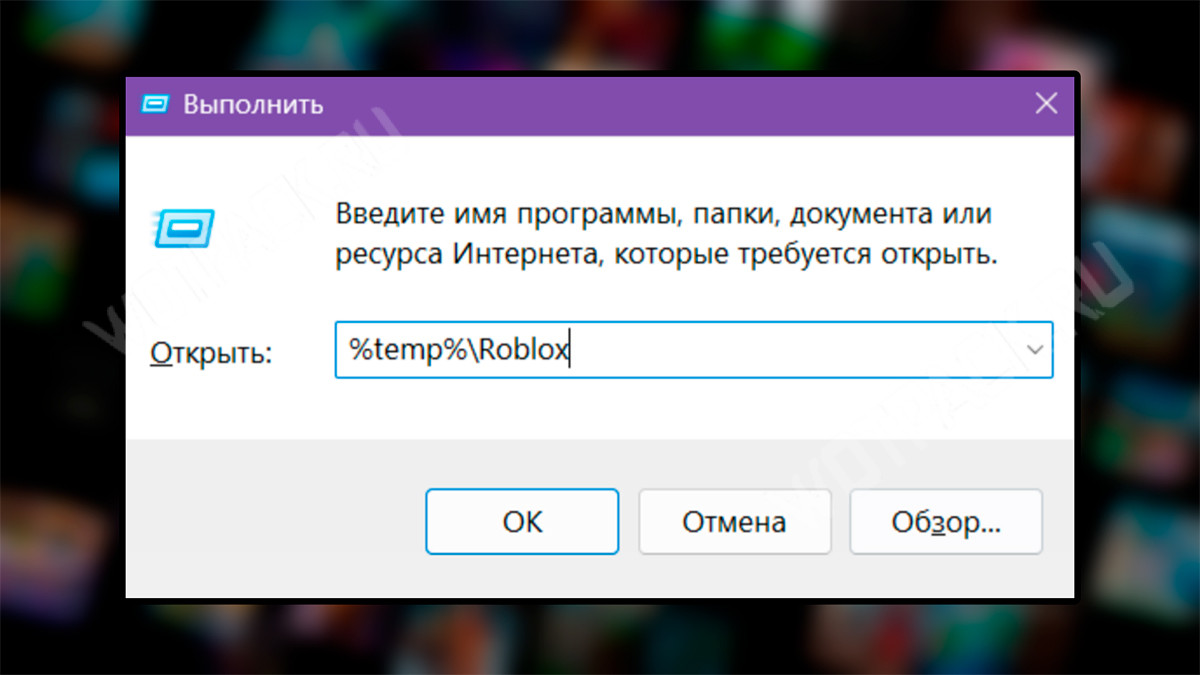Click the text line starting with Введите имя программы
The image size is (1200, 675).
tap(664, 215)
